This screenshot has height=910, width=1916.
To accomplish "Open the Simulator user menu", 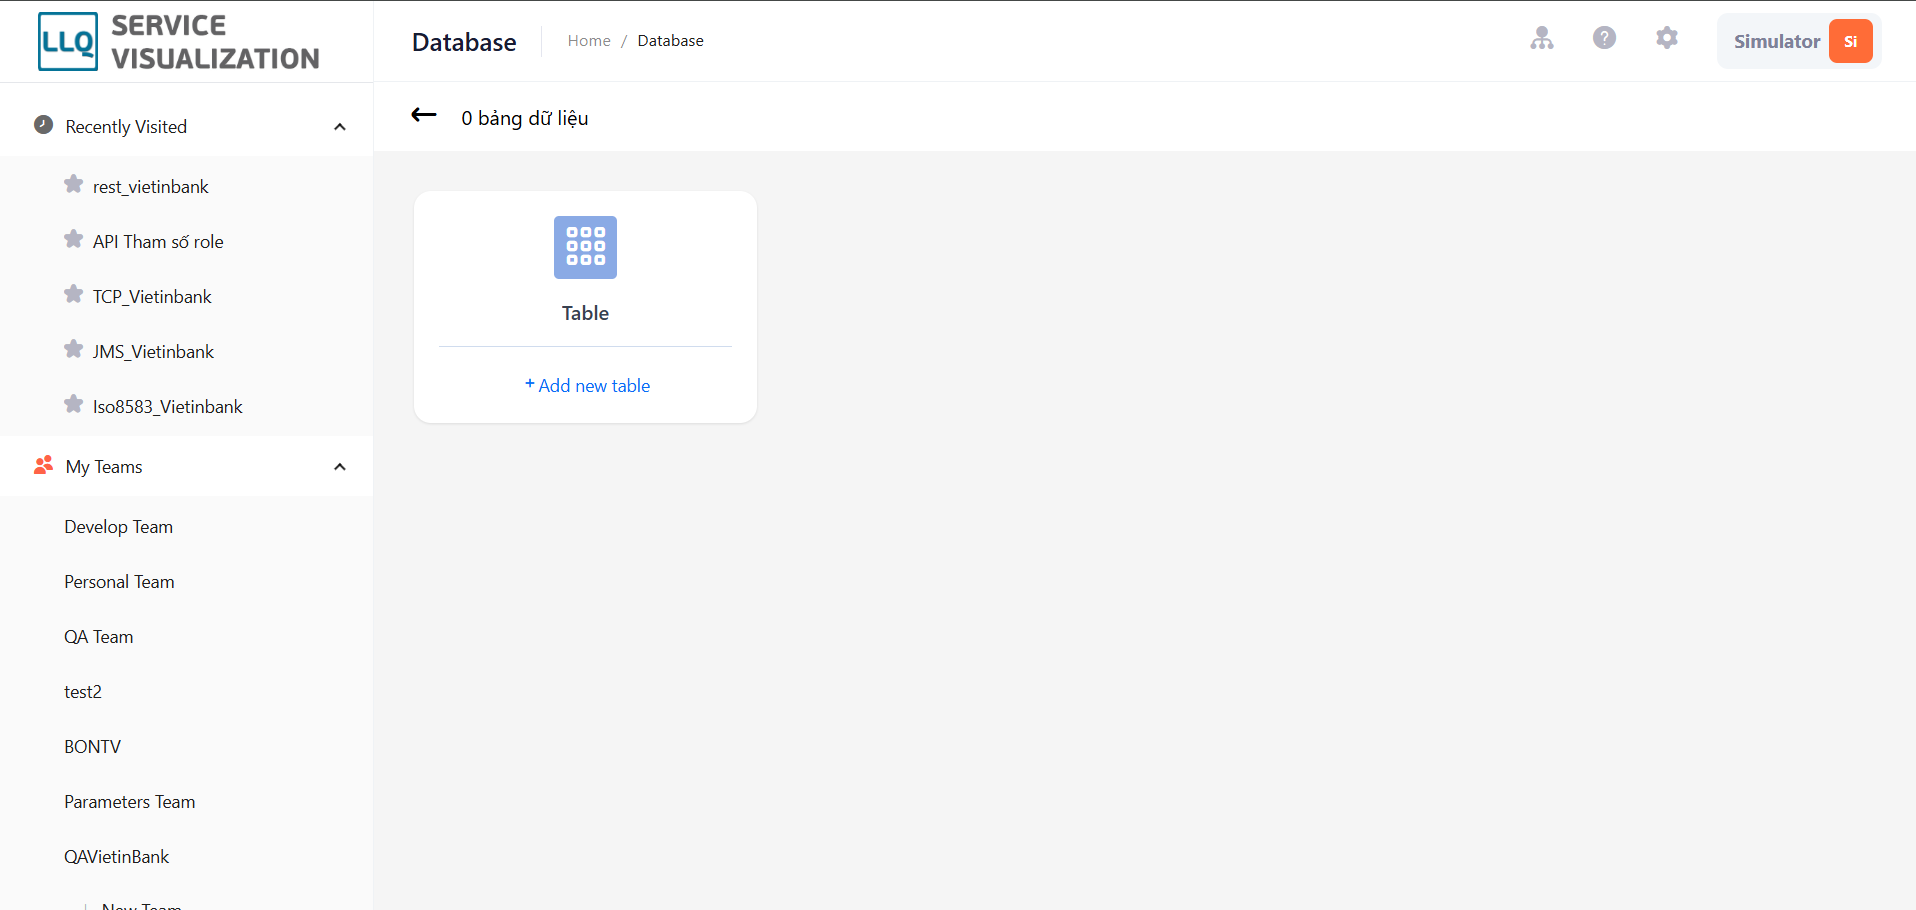I will point(1798,41).
